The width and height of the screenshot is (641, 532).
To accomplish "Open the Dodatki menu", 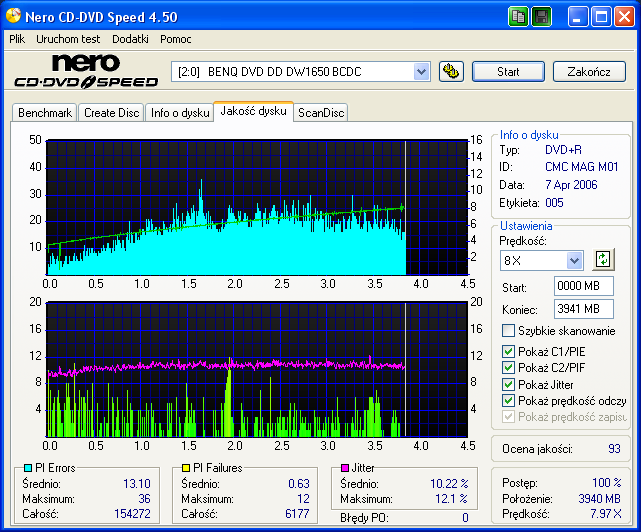I will [x=130, y=39].
